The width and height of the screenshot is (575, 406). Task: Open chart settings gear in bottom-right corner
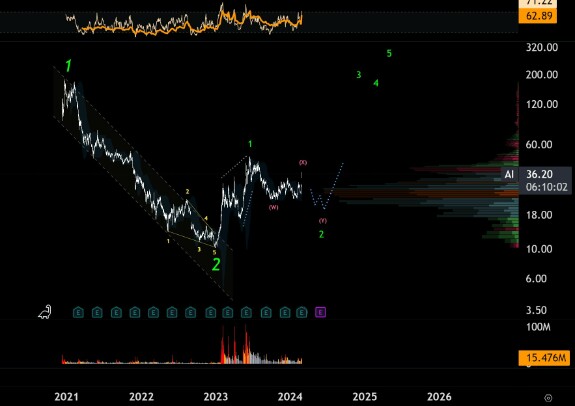click(x=548, y=398)
